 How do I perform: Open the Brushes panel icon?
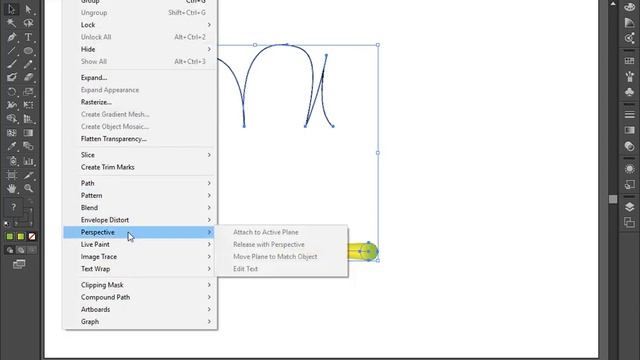click(629, 76)
